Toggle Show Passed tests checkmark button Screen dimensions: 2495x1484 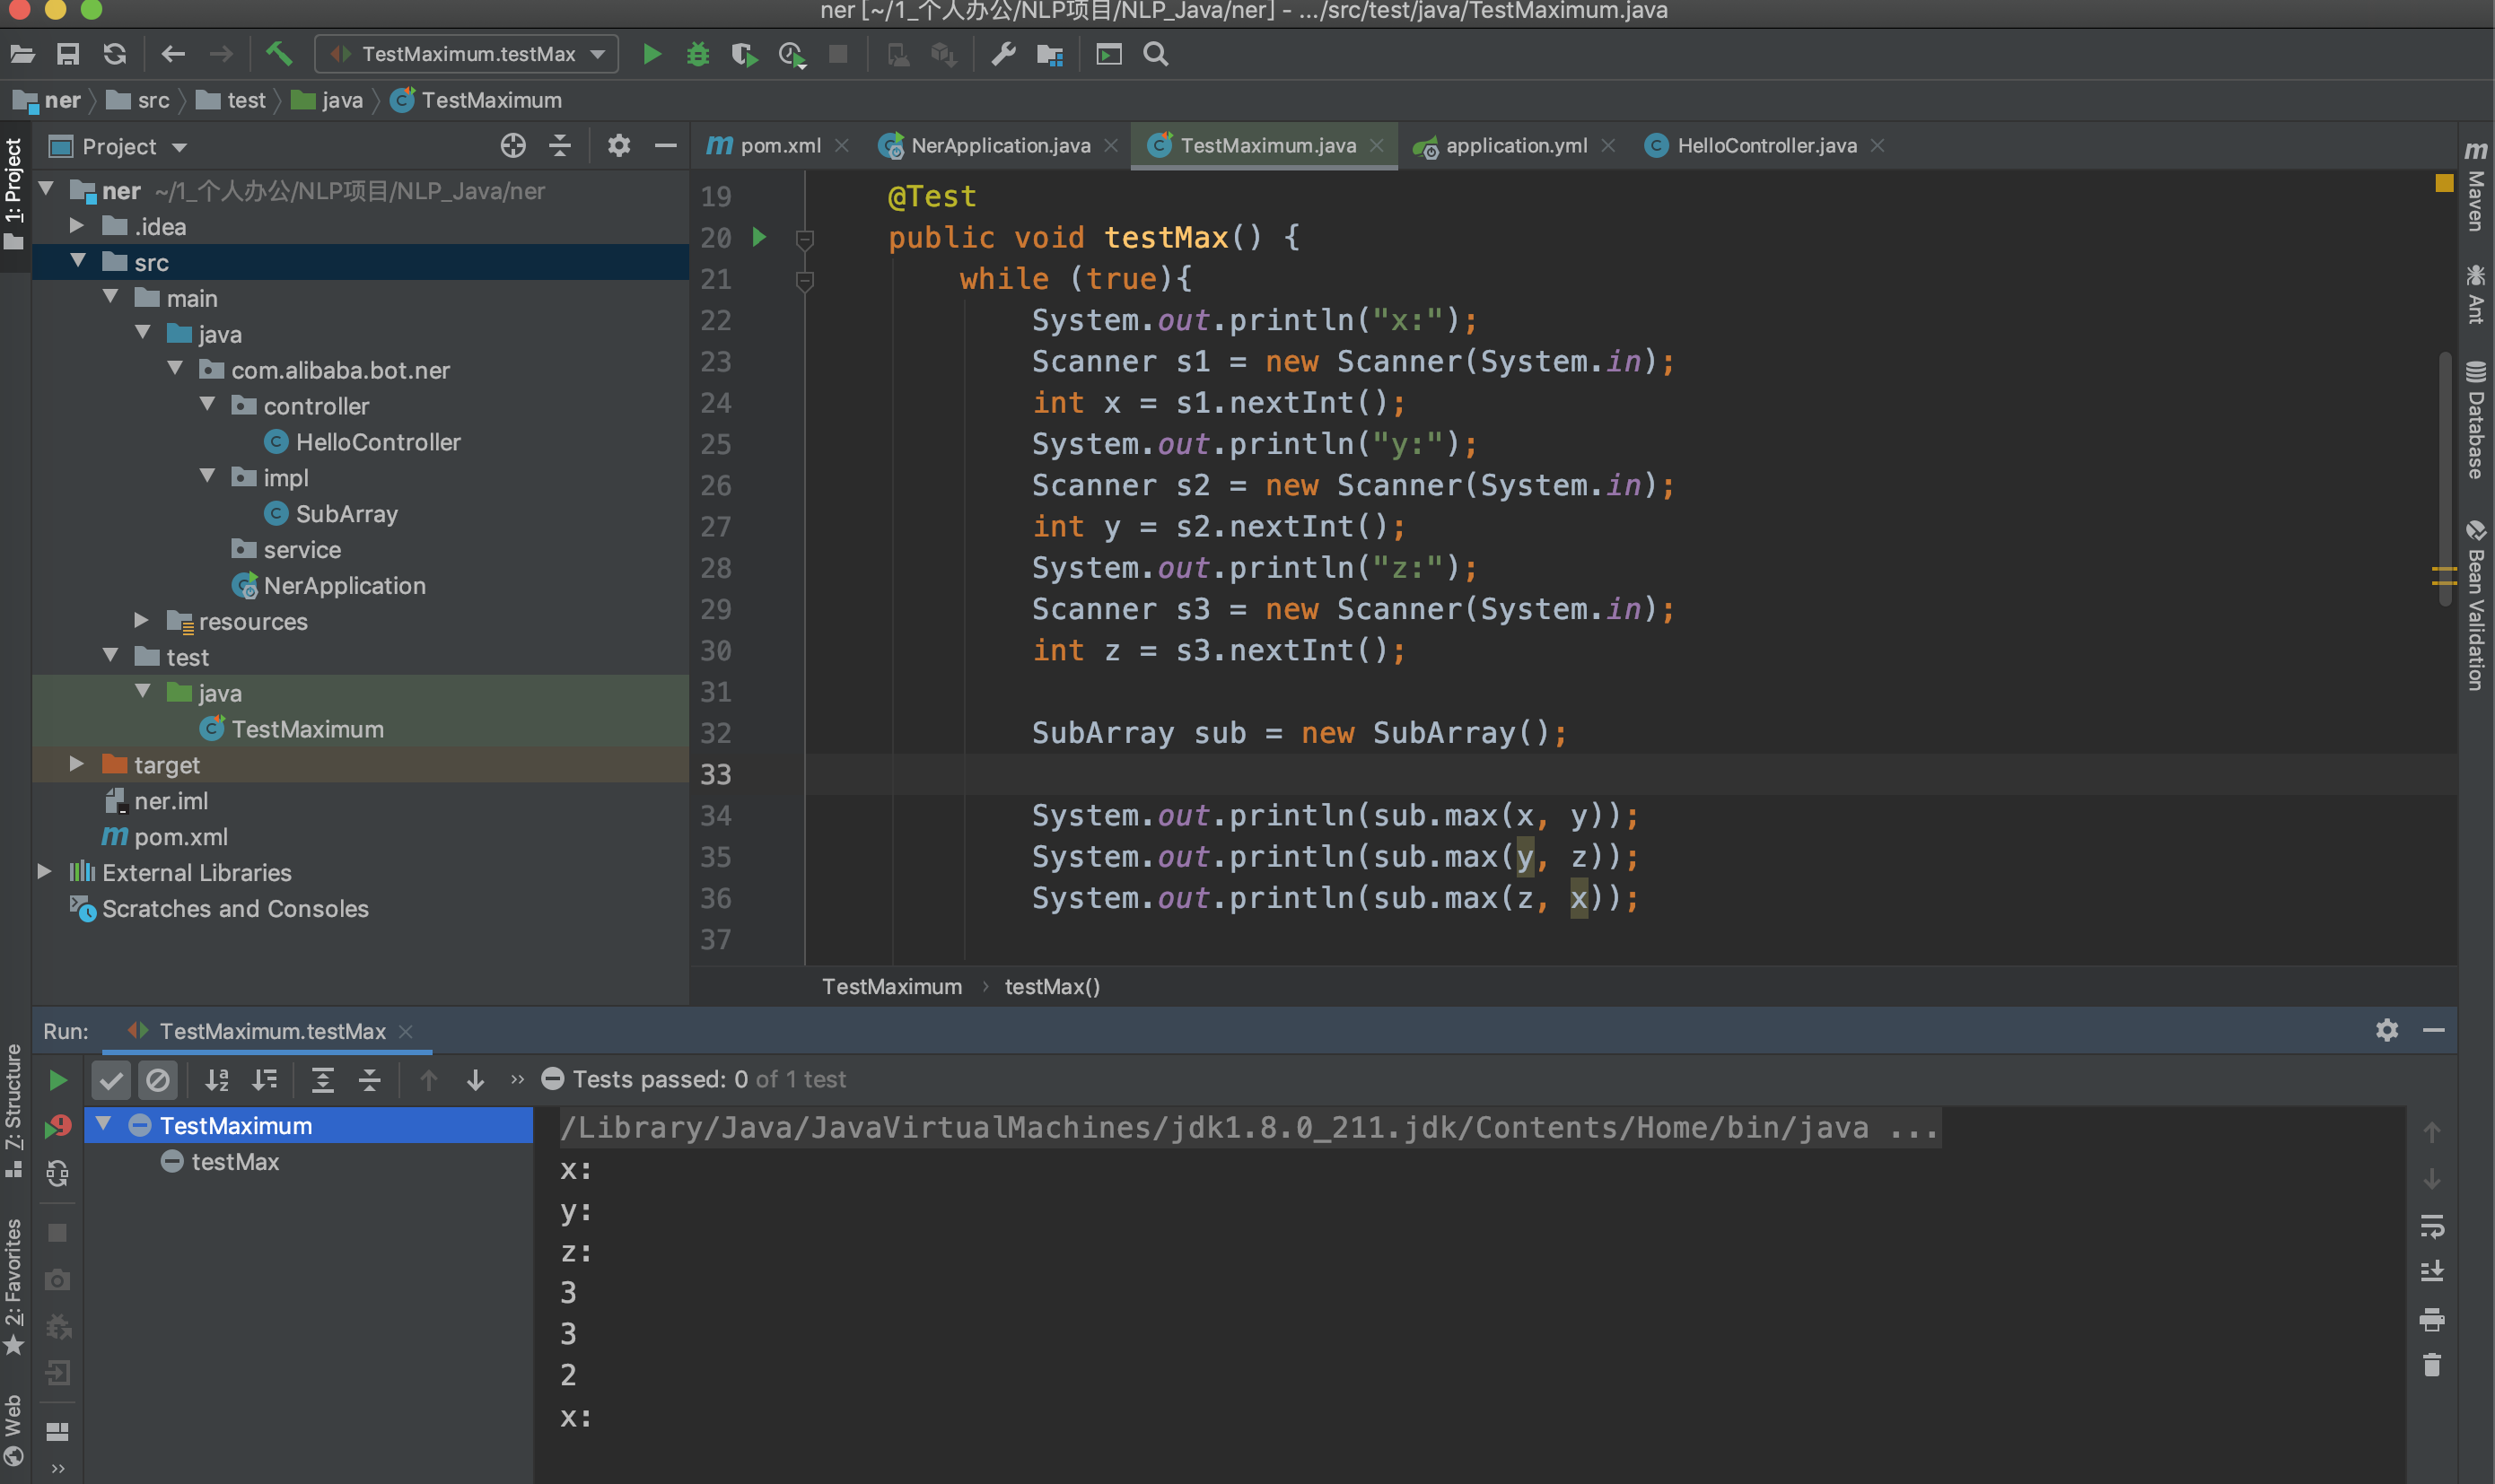(111, 1079)
